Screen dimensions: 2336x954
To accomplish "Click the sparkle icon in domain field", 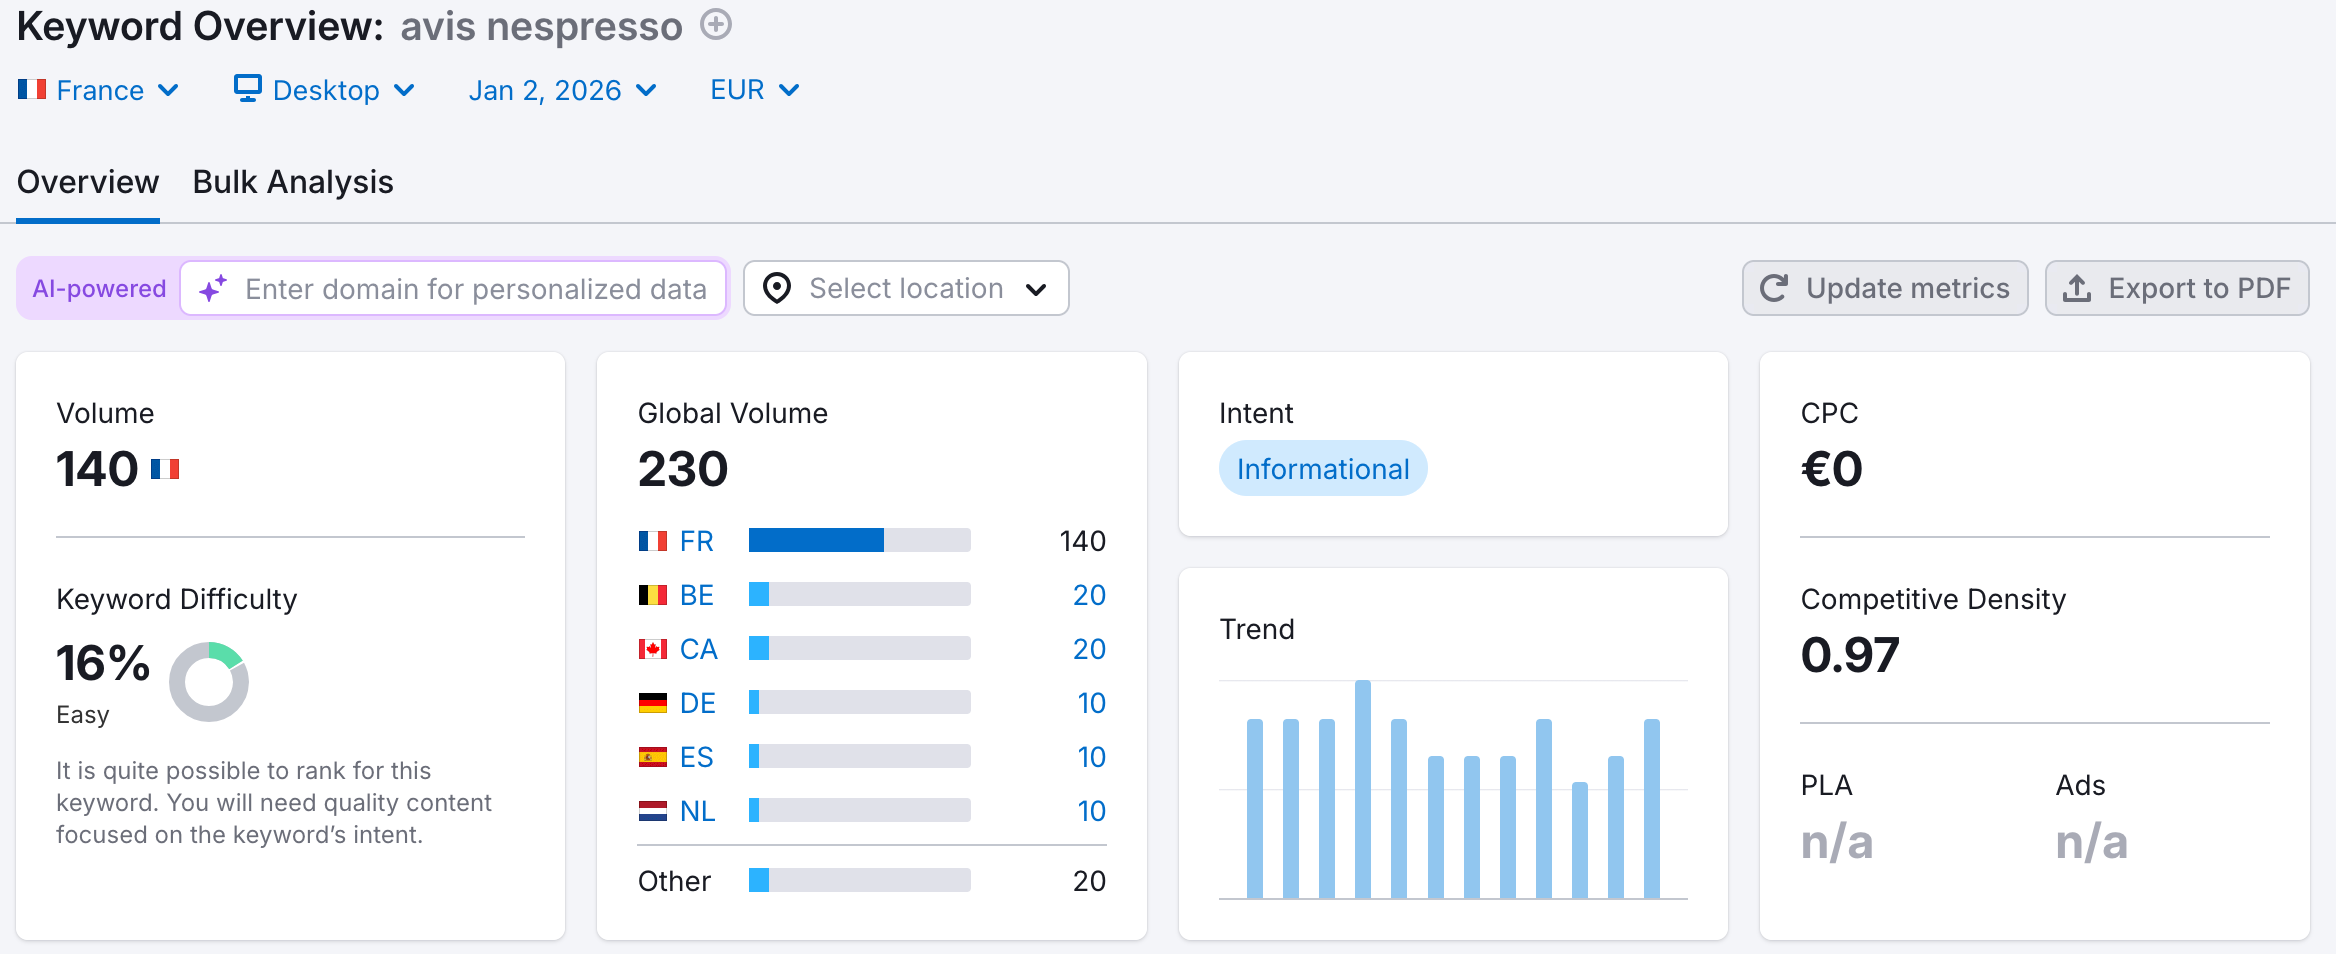I will [214, 288].
